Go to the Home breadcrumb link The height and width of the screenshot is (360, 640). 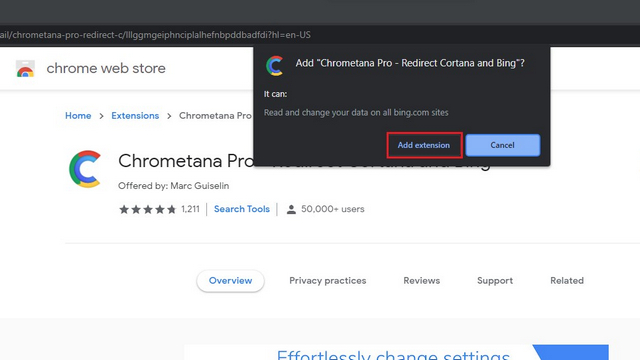78,116
